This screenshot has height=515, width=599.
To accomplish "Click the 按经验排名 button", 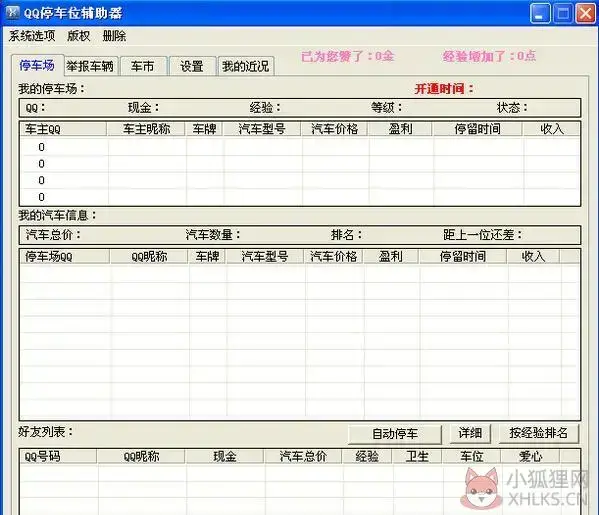I will (539, 433).
